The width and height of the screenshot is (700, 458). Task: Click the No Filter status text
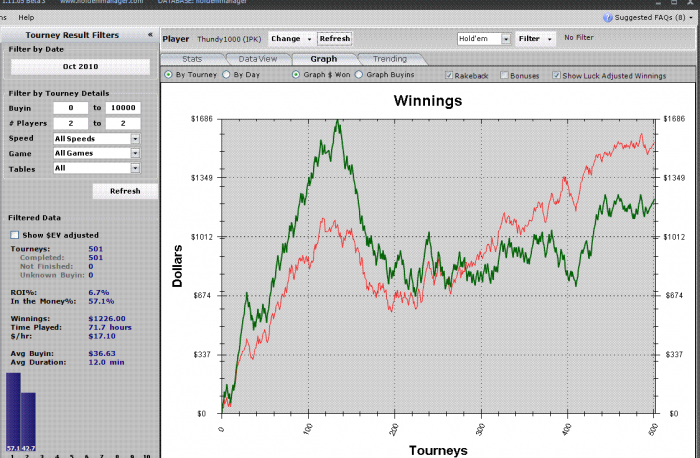pos(579,37)
